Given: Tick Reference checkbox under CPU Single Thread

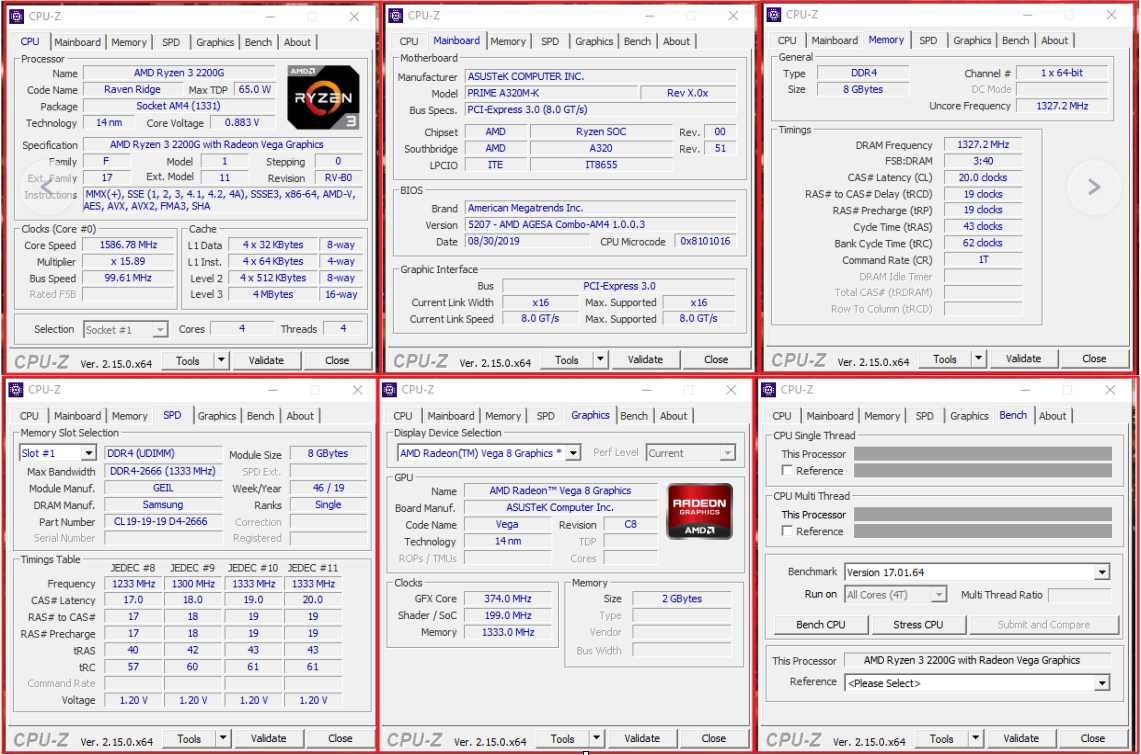Looking at the screenshot, I should coord(787,470).
